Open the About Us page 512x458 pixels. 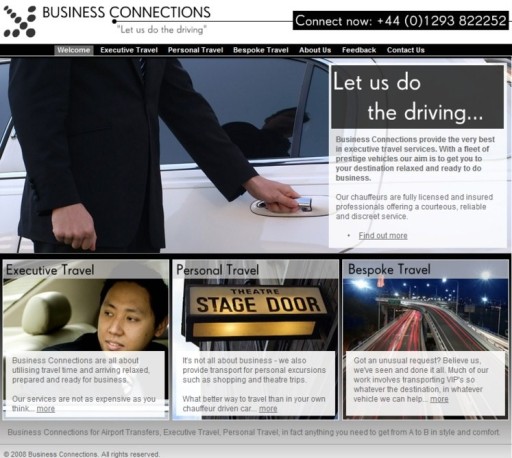315,50
